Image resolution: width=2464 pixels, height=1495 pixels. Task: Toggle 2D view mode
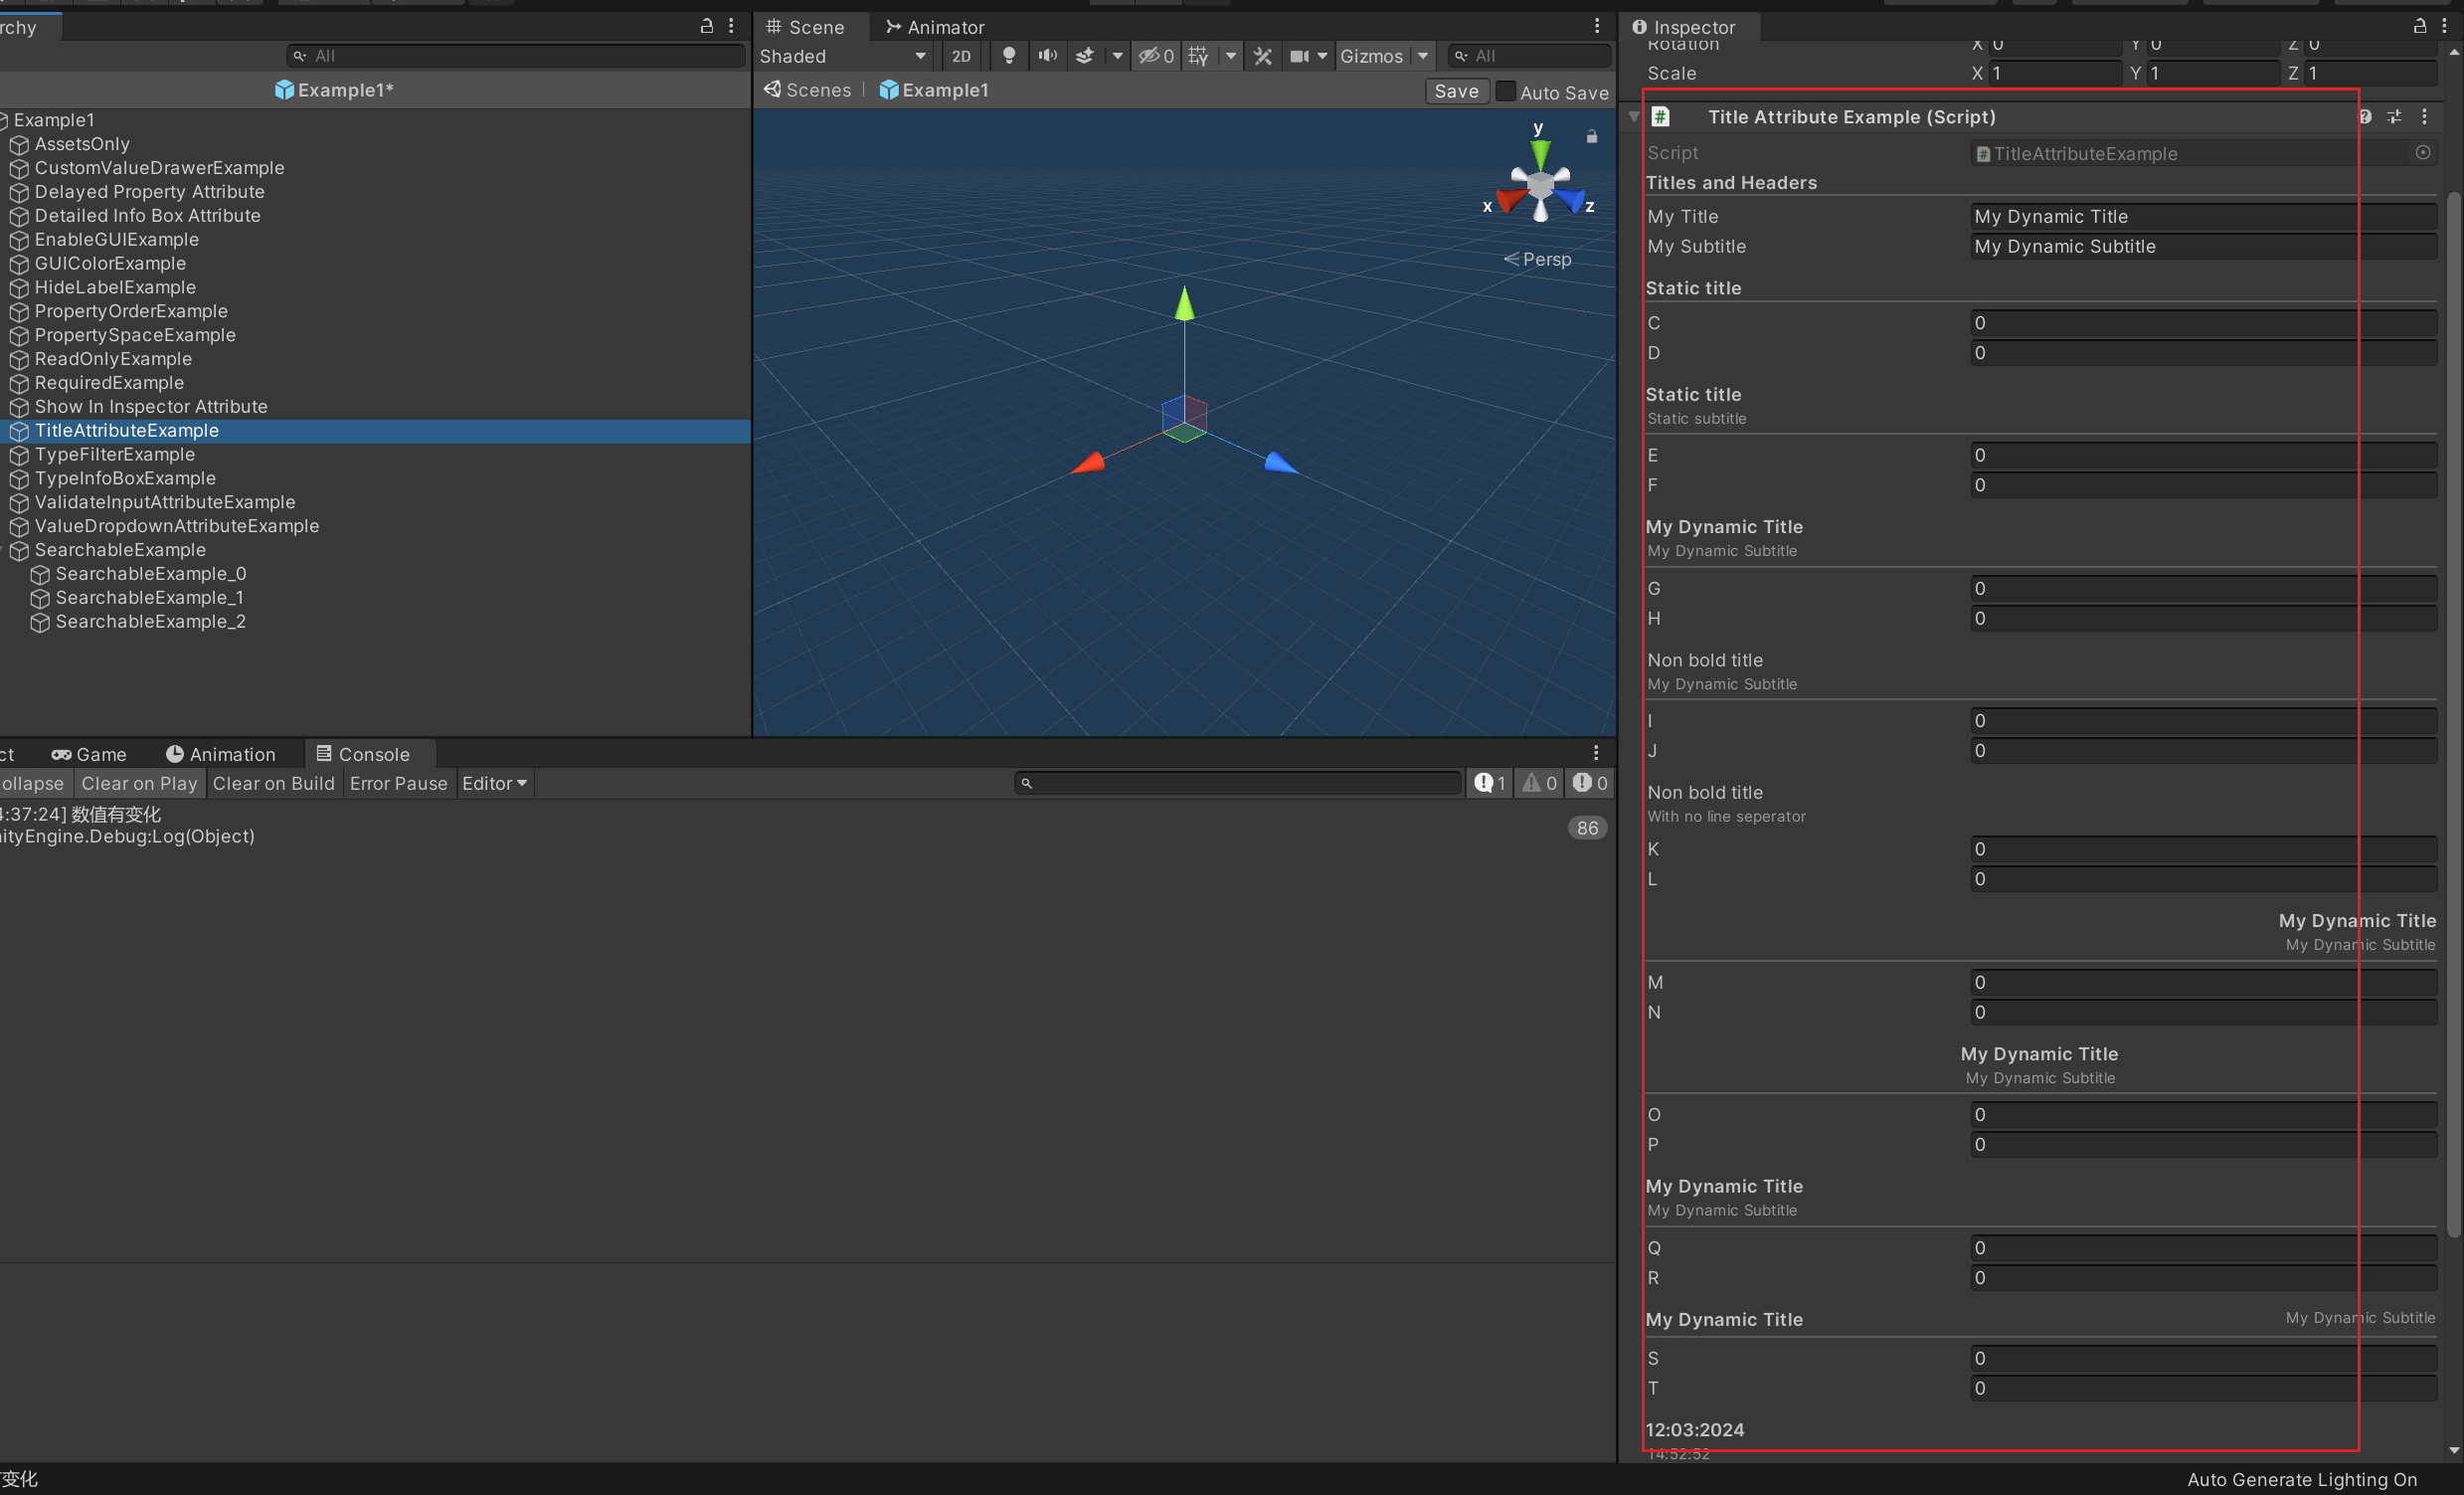click(961, 56)
